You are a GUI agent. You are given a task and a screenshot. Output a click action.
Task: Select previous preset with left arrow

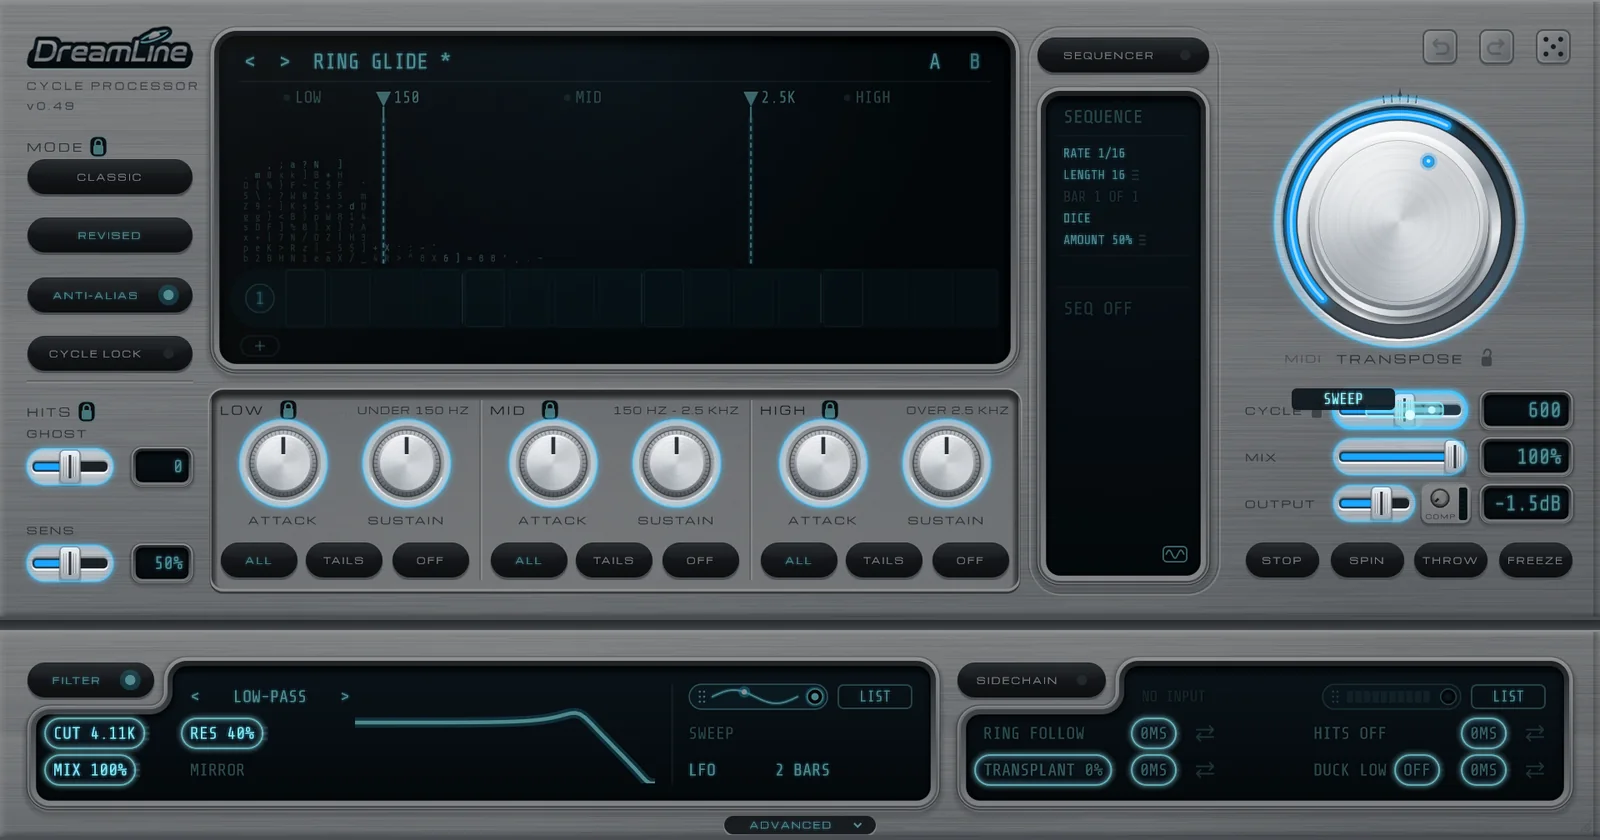click(x=250, y=62)
